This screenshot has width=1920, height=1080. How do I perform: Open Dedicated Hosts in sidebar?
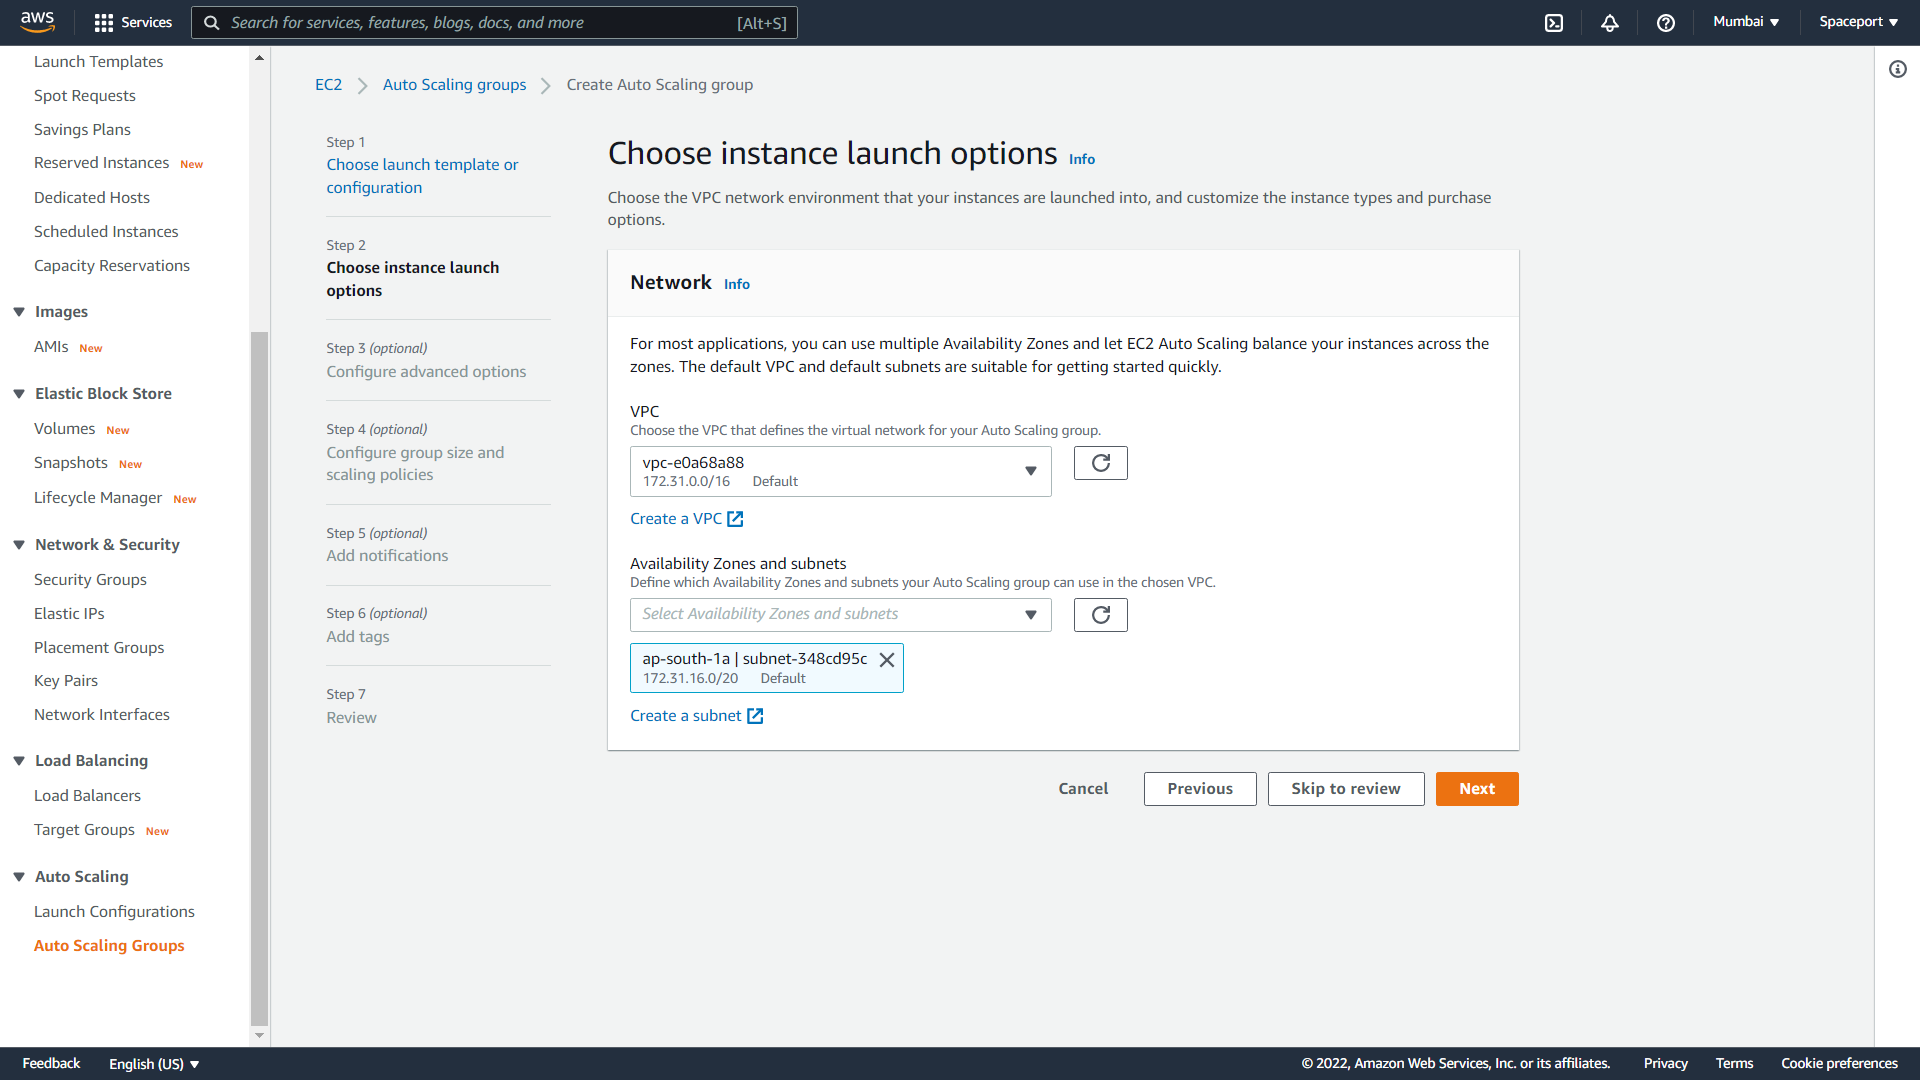click(x=91, y=197)
